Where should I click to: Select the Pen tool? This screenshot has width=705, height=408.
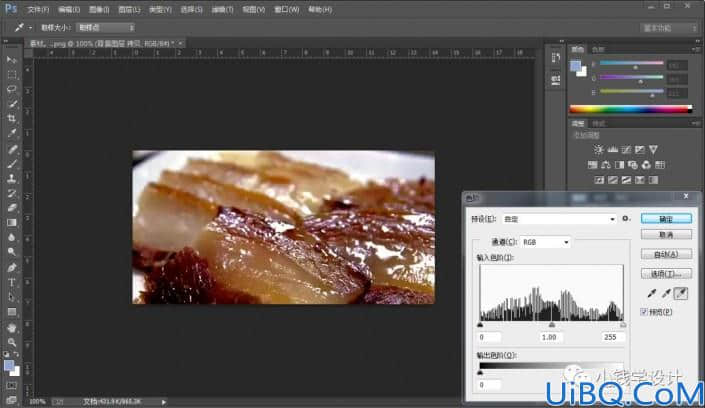12,268
